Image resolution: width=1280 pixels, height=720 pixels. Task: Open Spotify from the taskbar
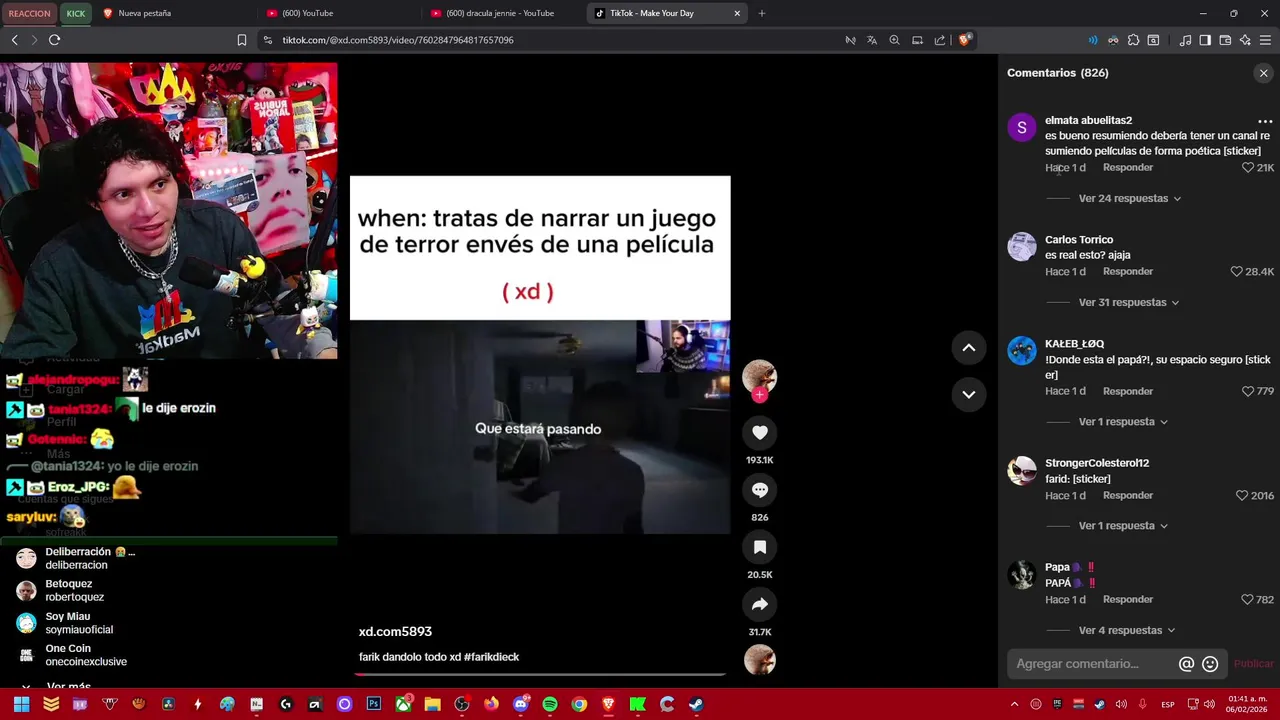click(550, 704)
